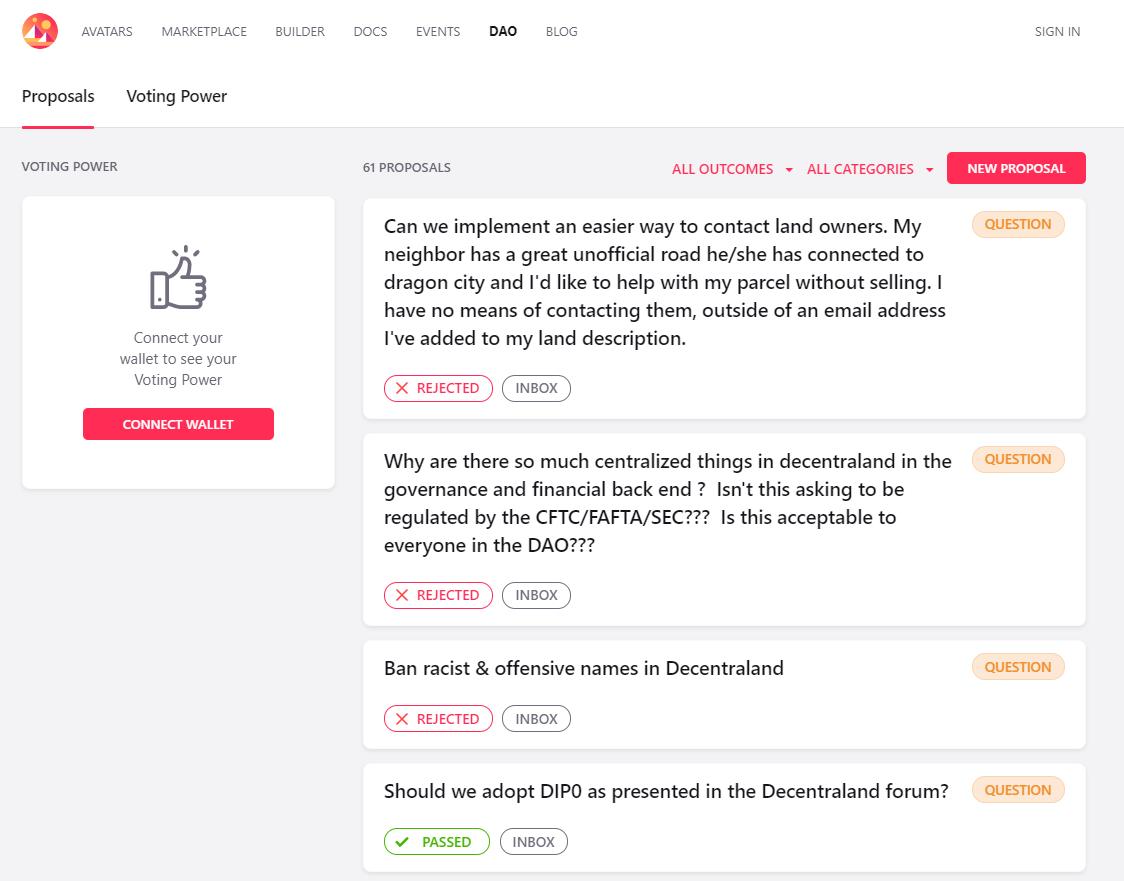Navigate to the Docs section

pos(370,31)
